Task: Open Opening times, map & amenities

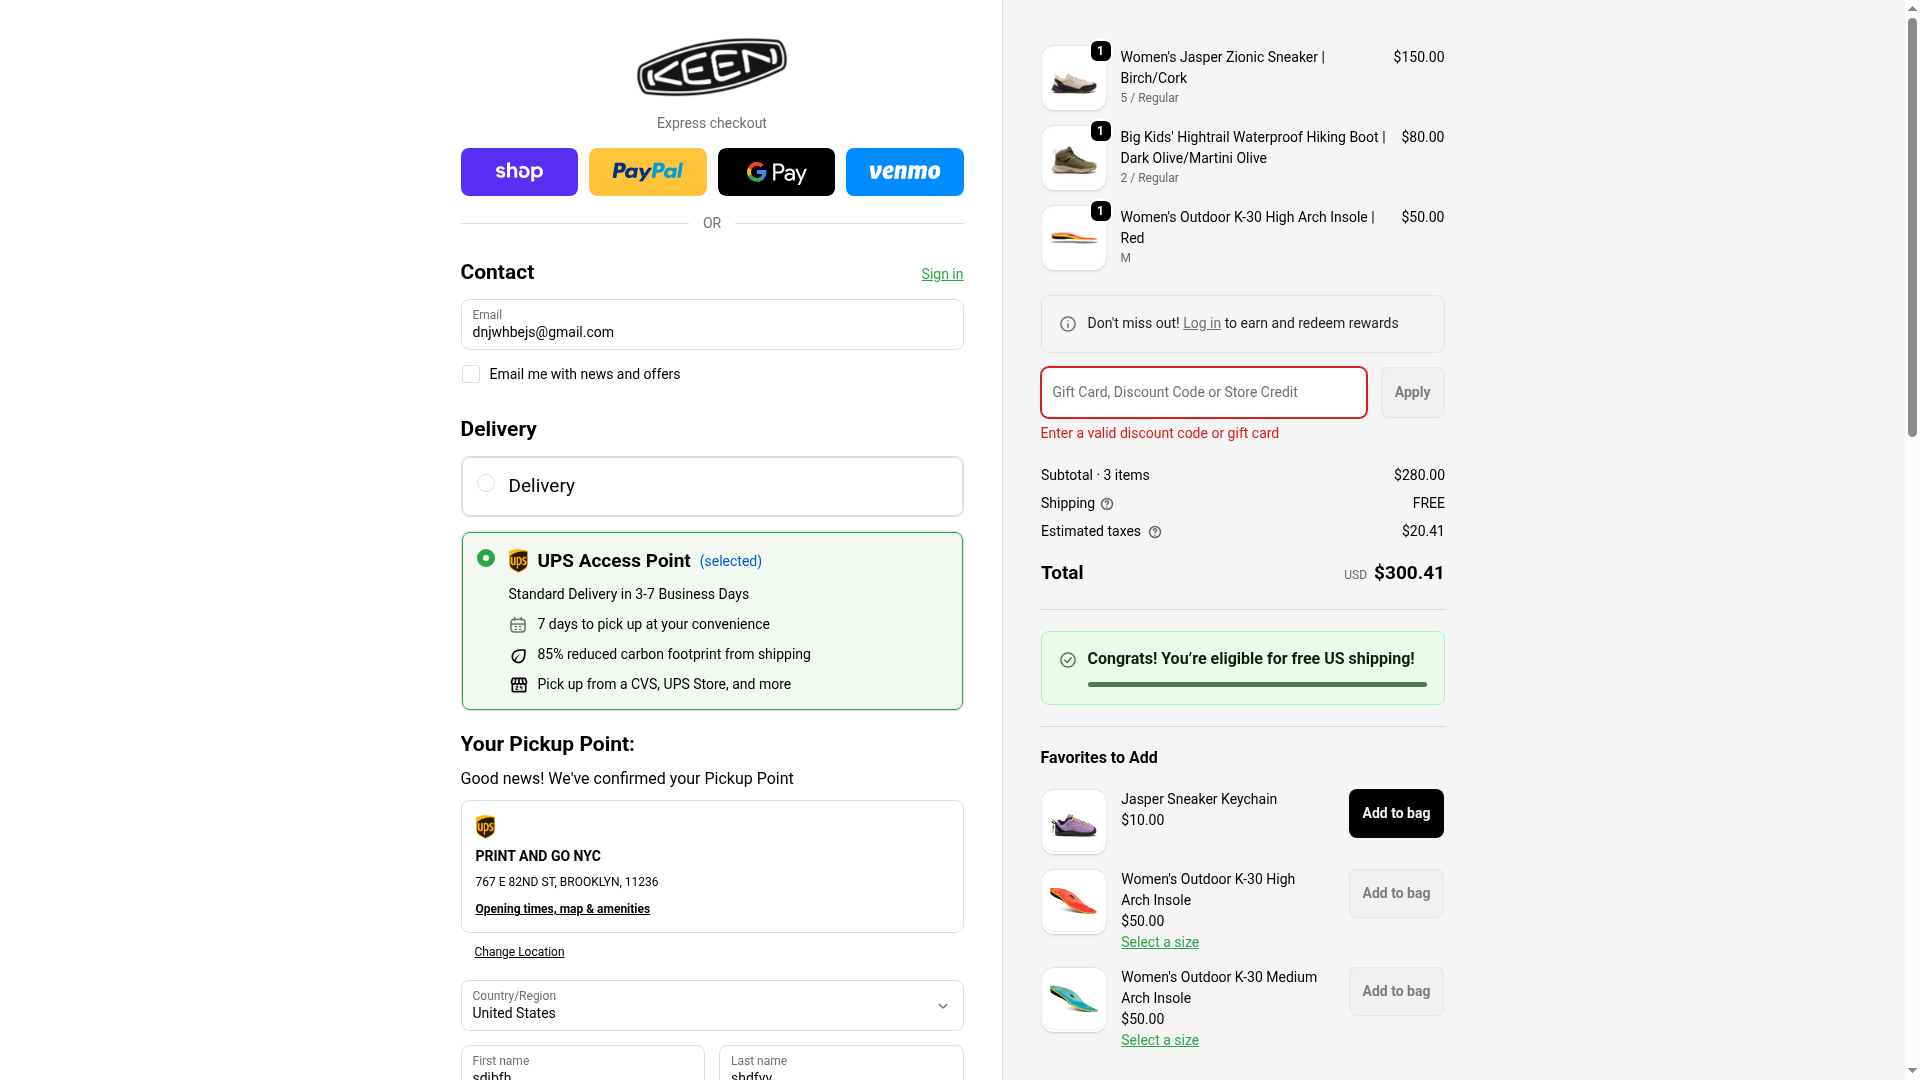Action: tap(562, 909)
